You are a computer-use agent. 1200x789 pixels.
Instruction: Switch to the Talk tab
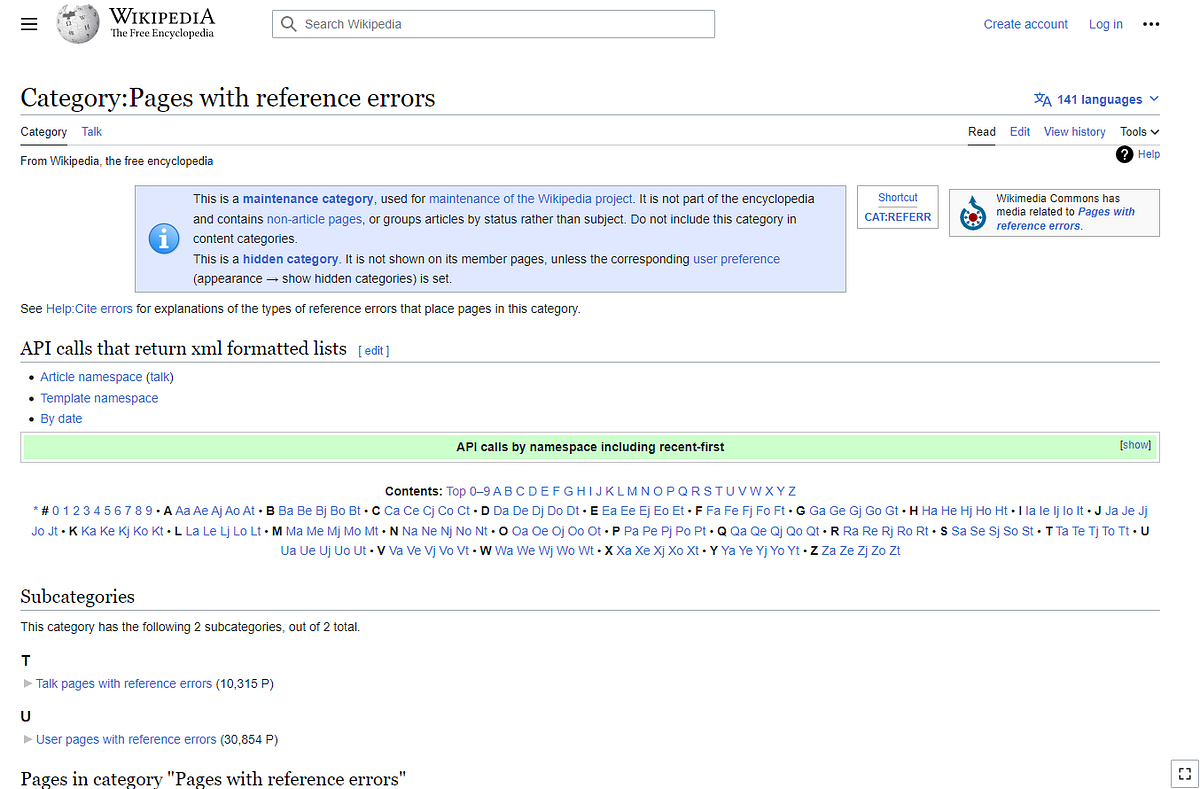[91, 131]
